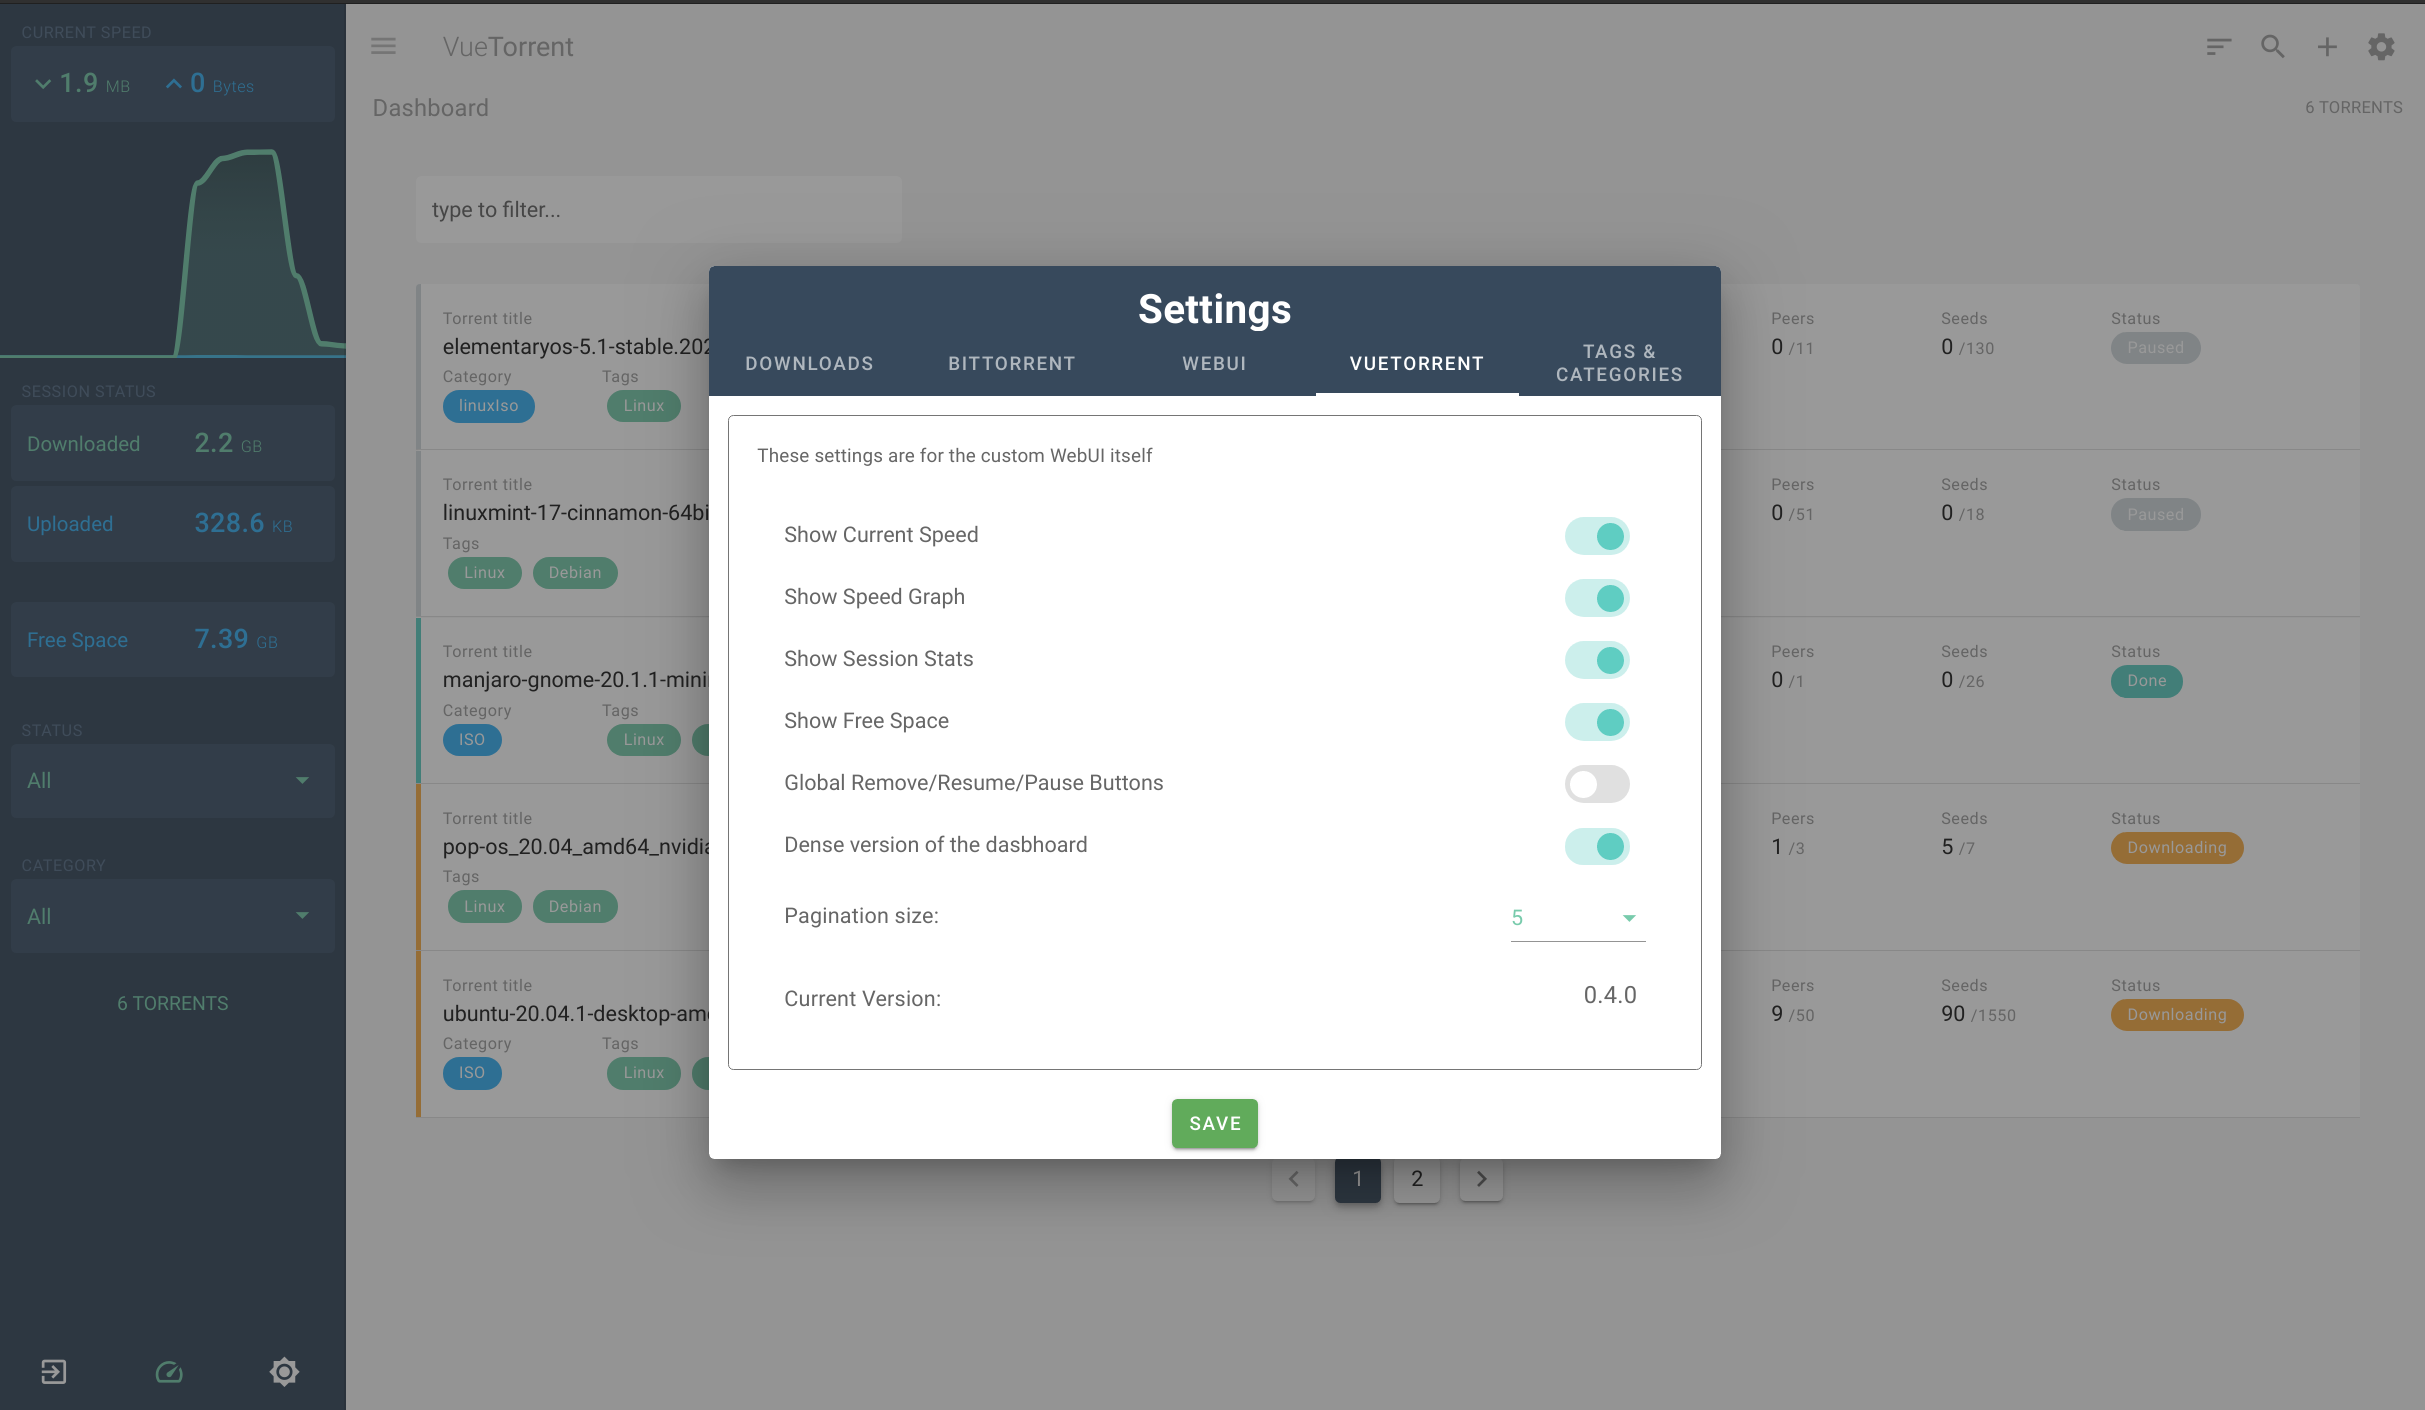Turn off Dense version of dashboard
This screenshot has width=2425, height=1410.
1597,846
